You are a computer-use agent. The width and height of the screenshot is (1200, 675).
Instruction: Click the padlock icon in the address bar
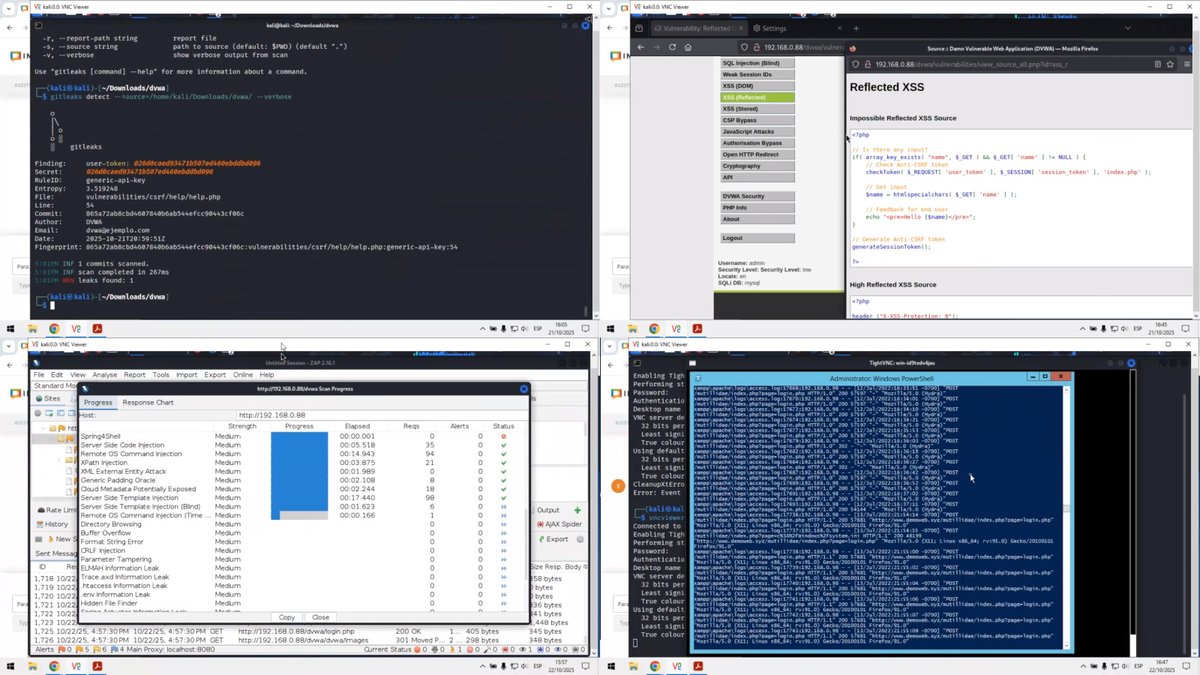click(x=756, y=47)
